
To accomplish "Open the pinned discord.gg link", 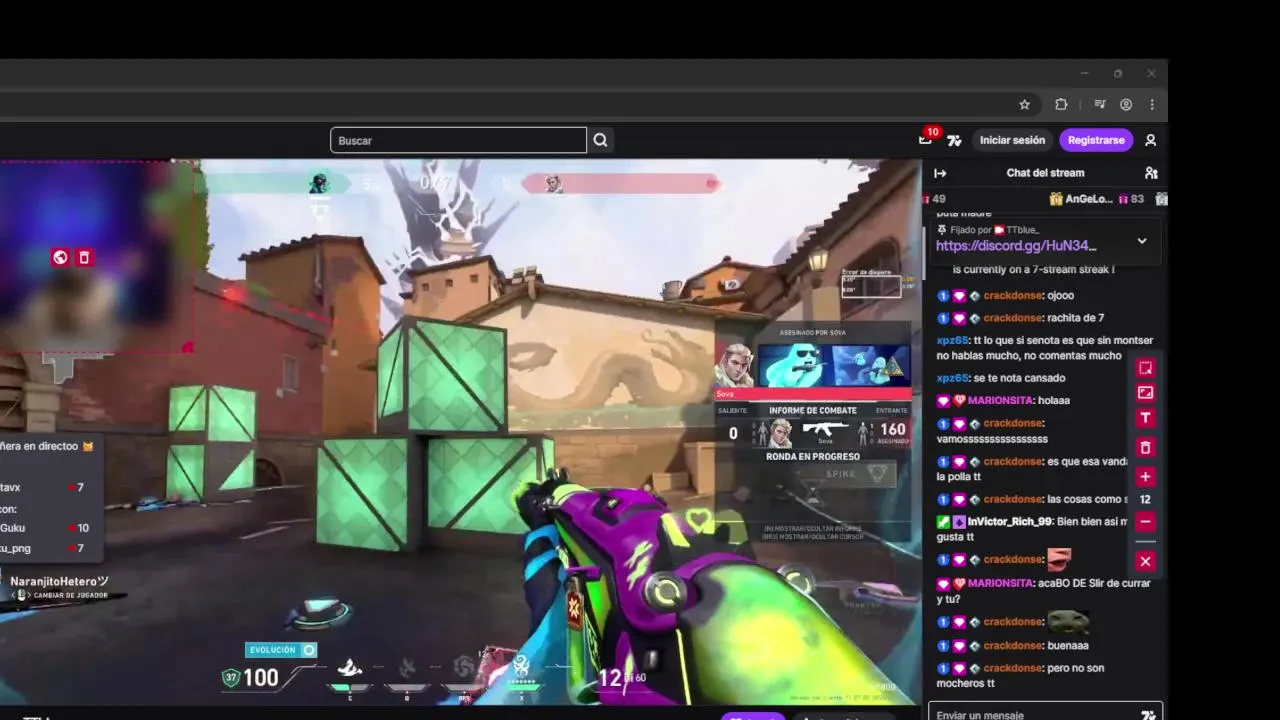I will pyautogui.click(x=1016, y=246).
